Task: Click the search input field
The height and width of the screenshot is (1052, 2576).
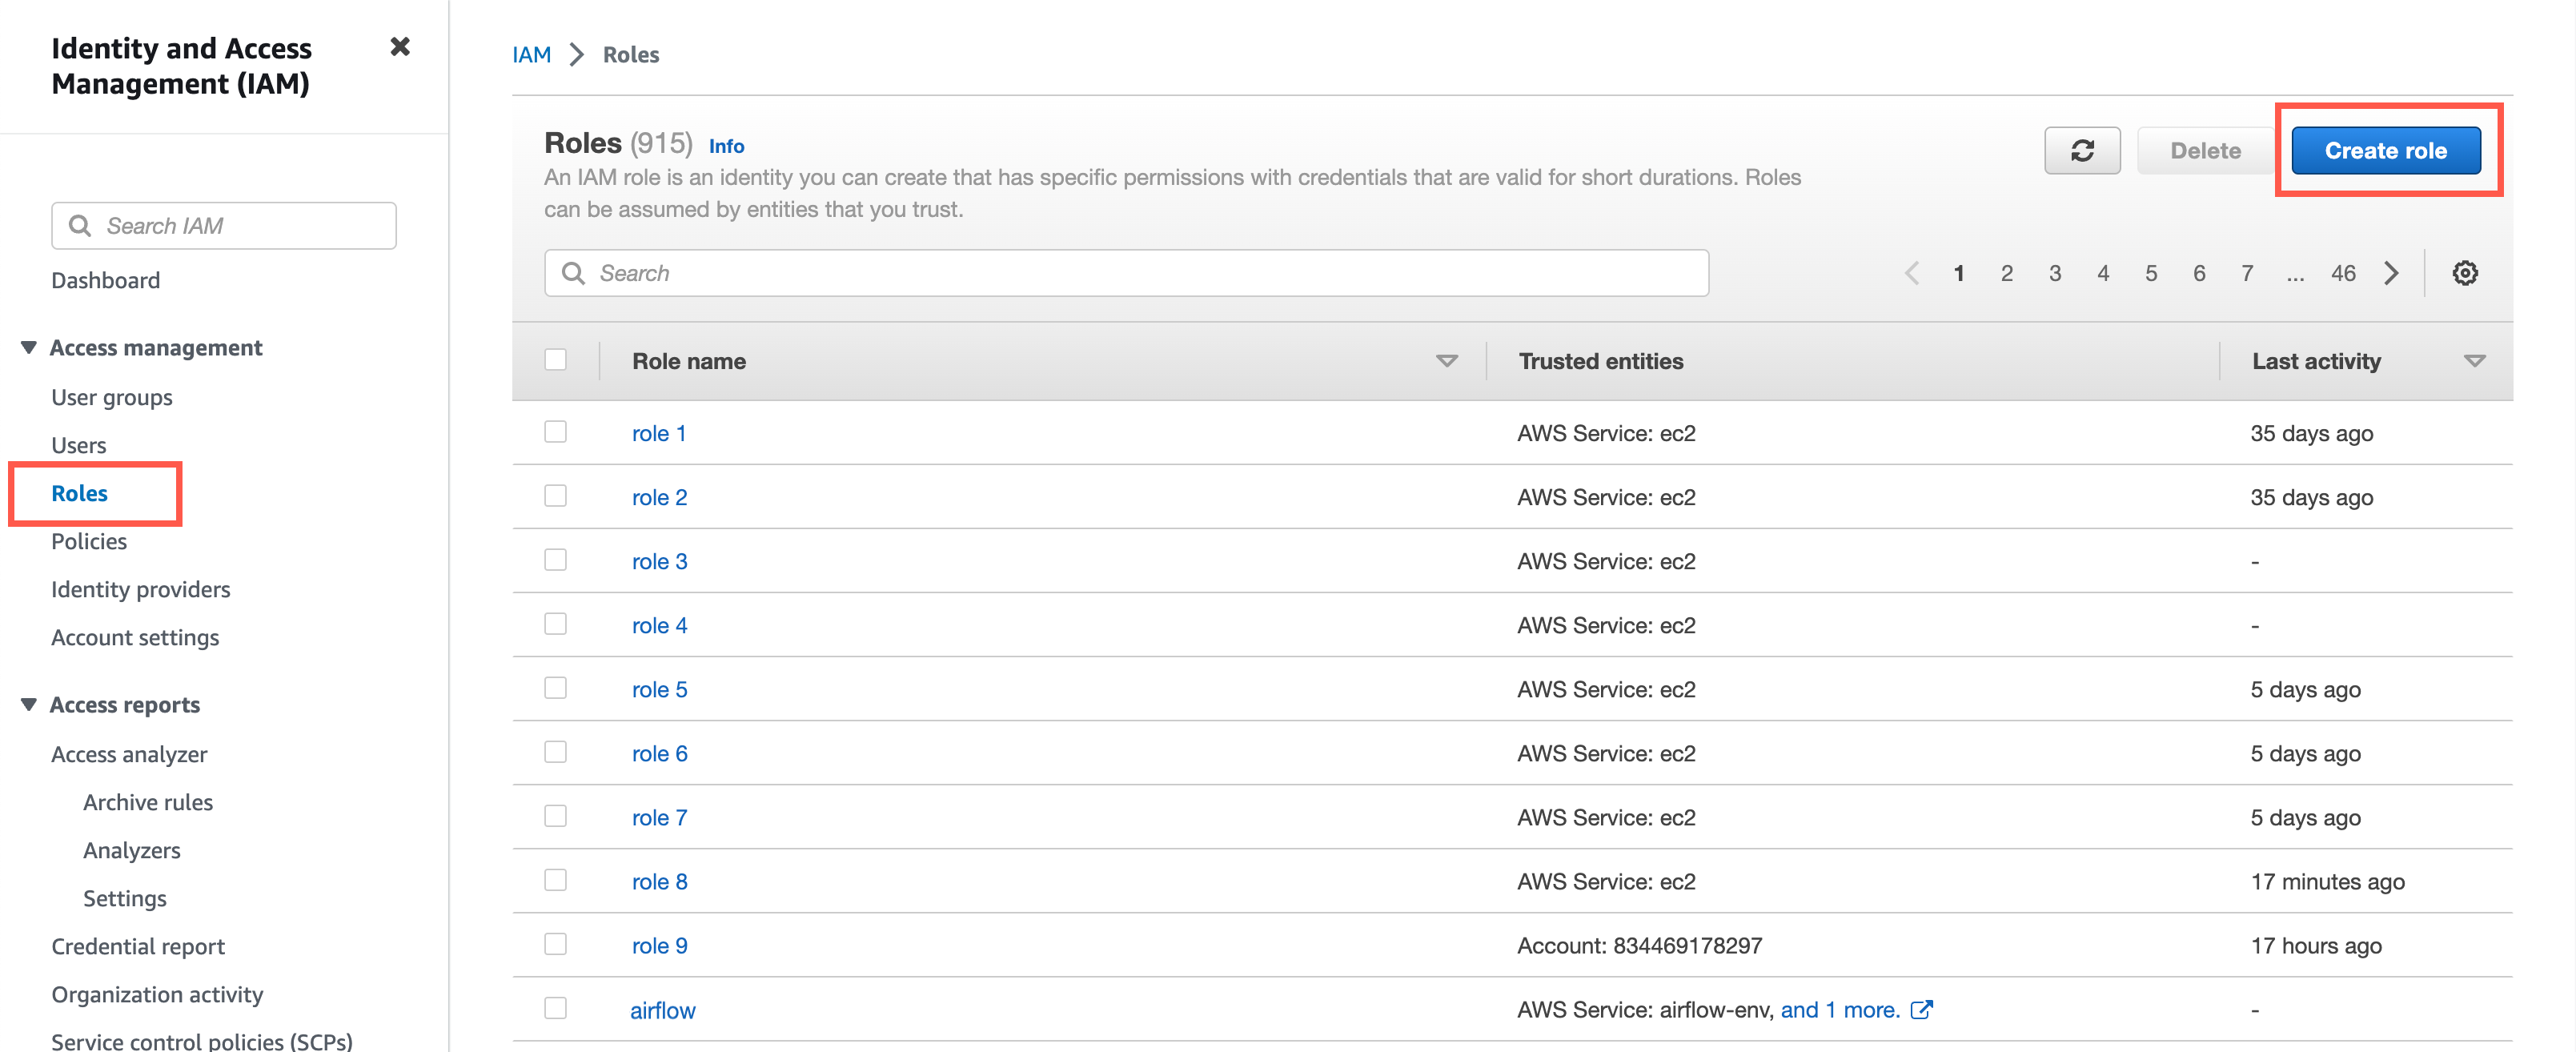Action: [x=1127, y=271]
